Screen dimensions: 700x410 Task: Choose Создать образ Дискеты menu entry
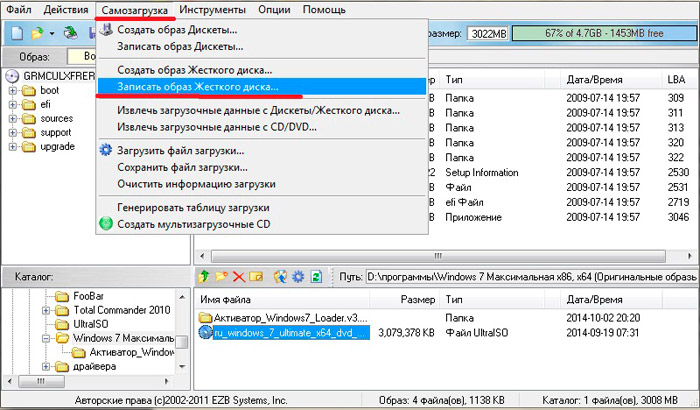click(x=262, y=30)
